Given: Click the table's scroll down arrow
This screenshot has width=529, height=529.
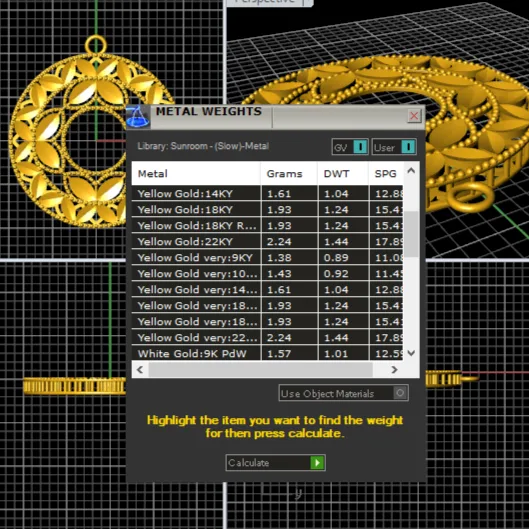Looking at the screenshot, I should (x=411, y=353).
